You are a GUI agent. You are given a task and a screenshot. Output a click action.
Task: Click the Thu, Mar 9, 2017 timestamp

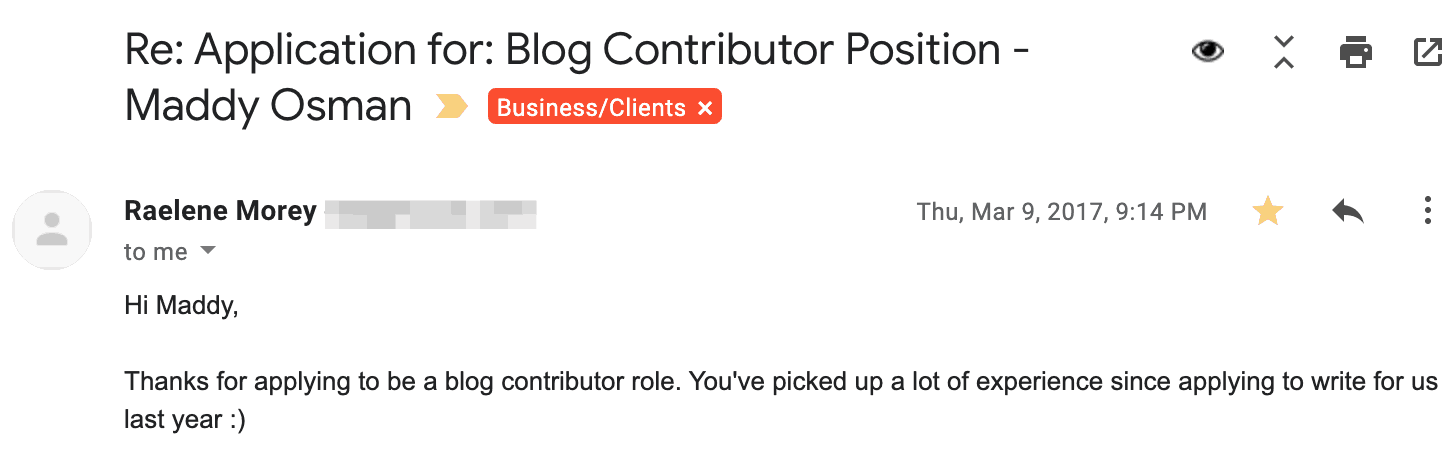[1061, 212]
